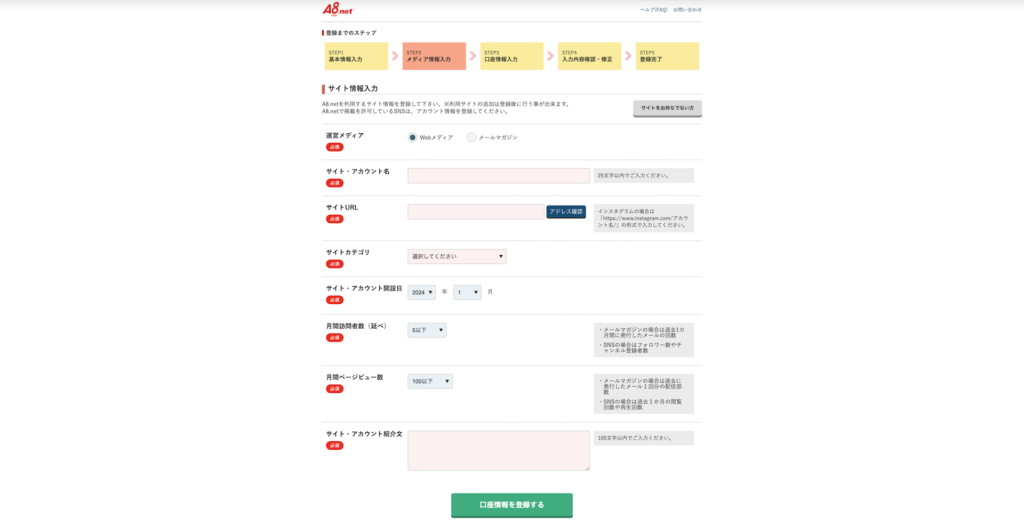
Task: Open the month dropdown for account opening date
Action: click(x=467, y=292)
